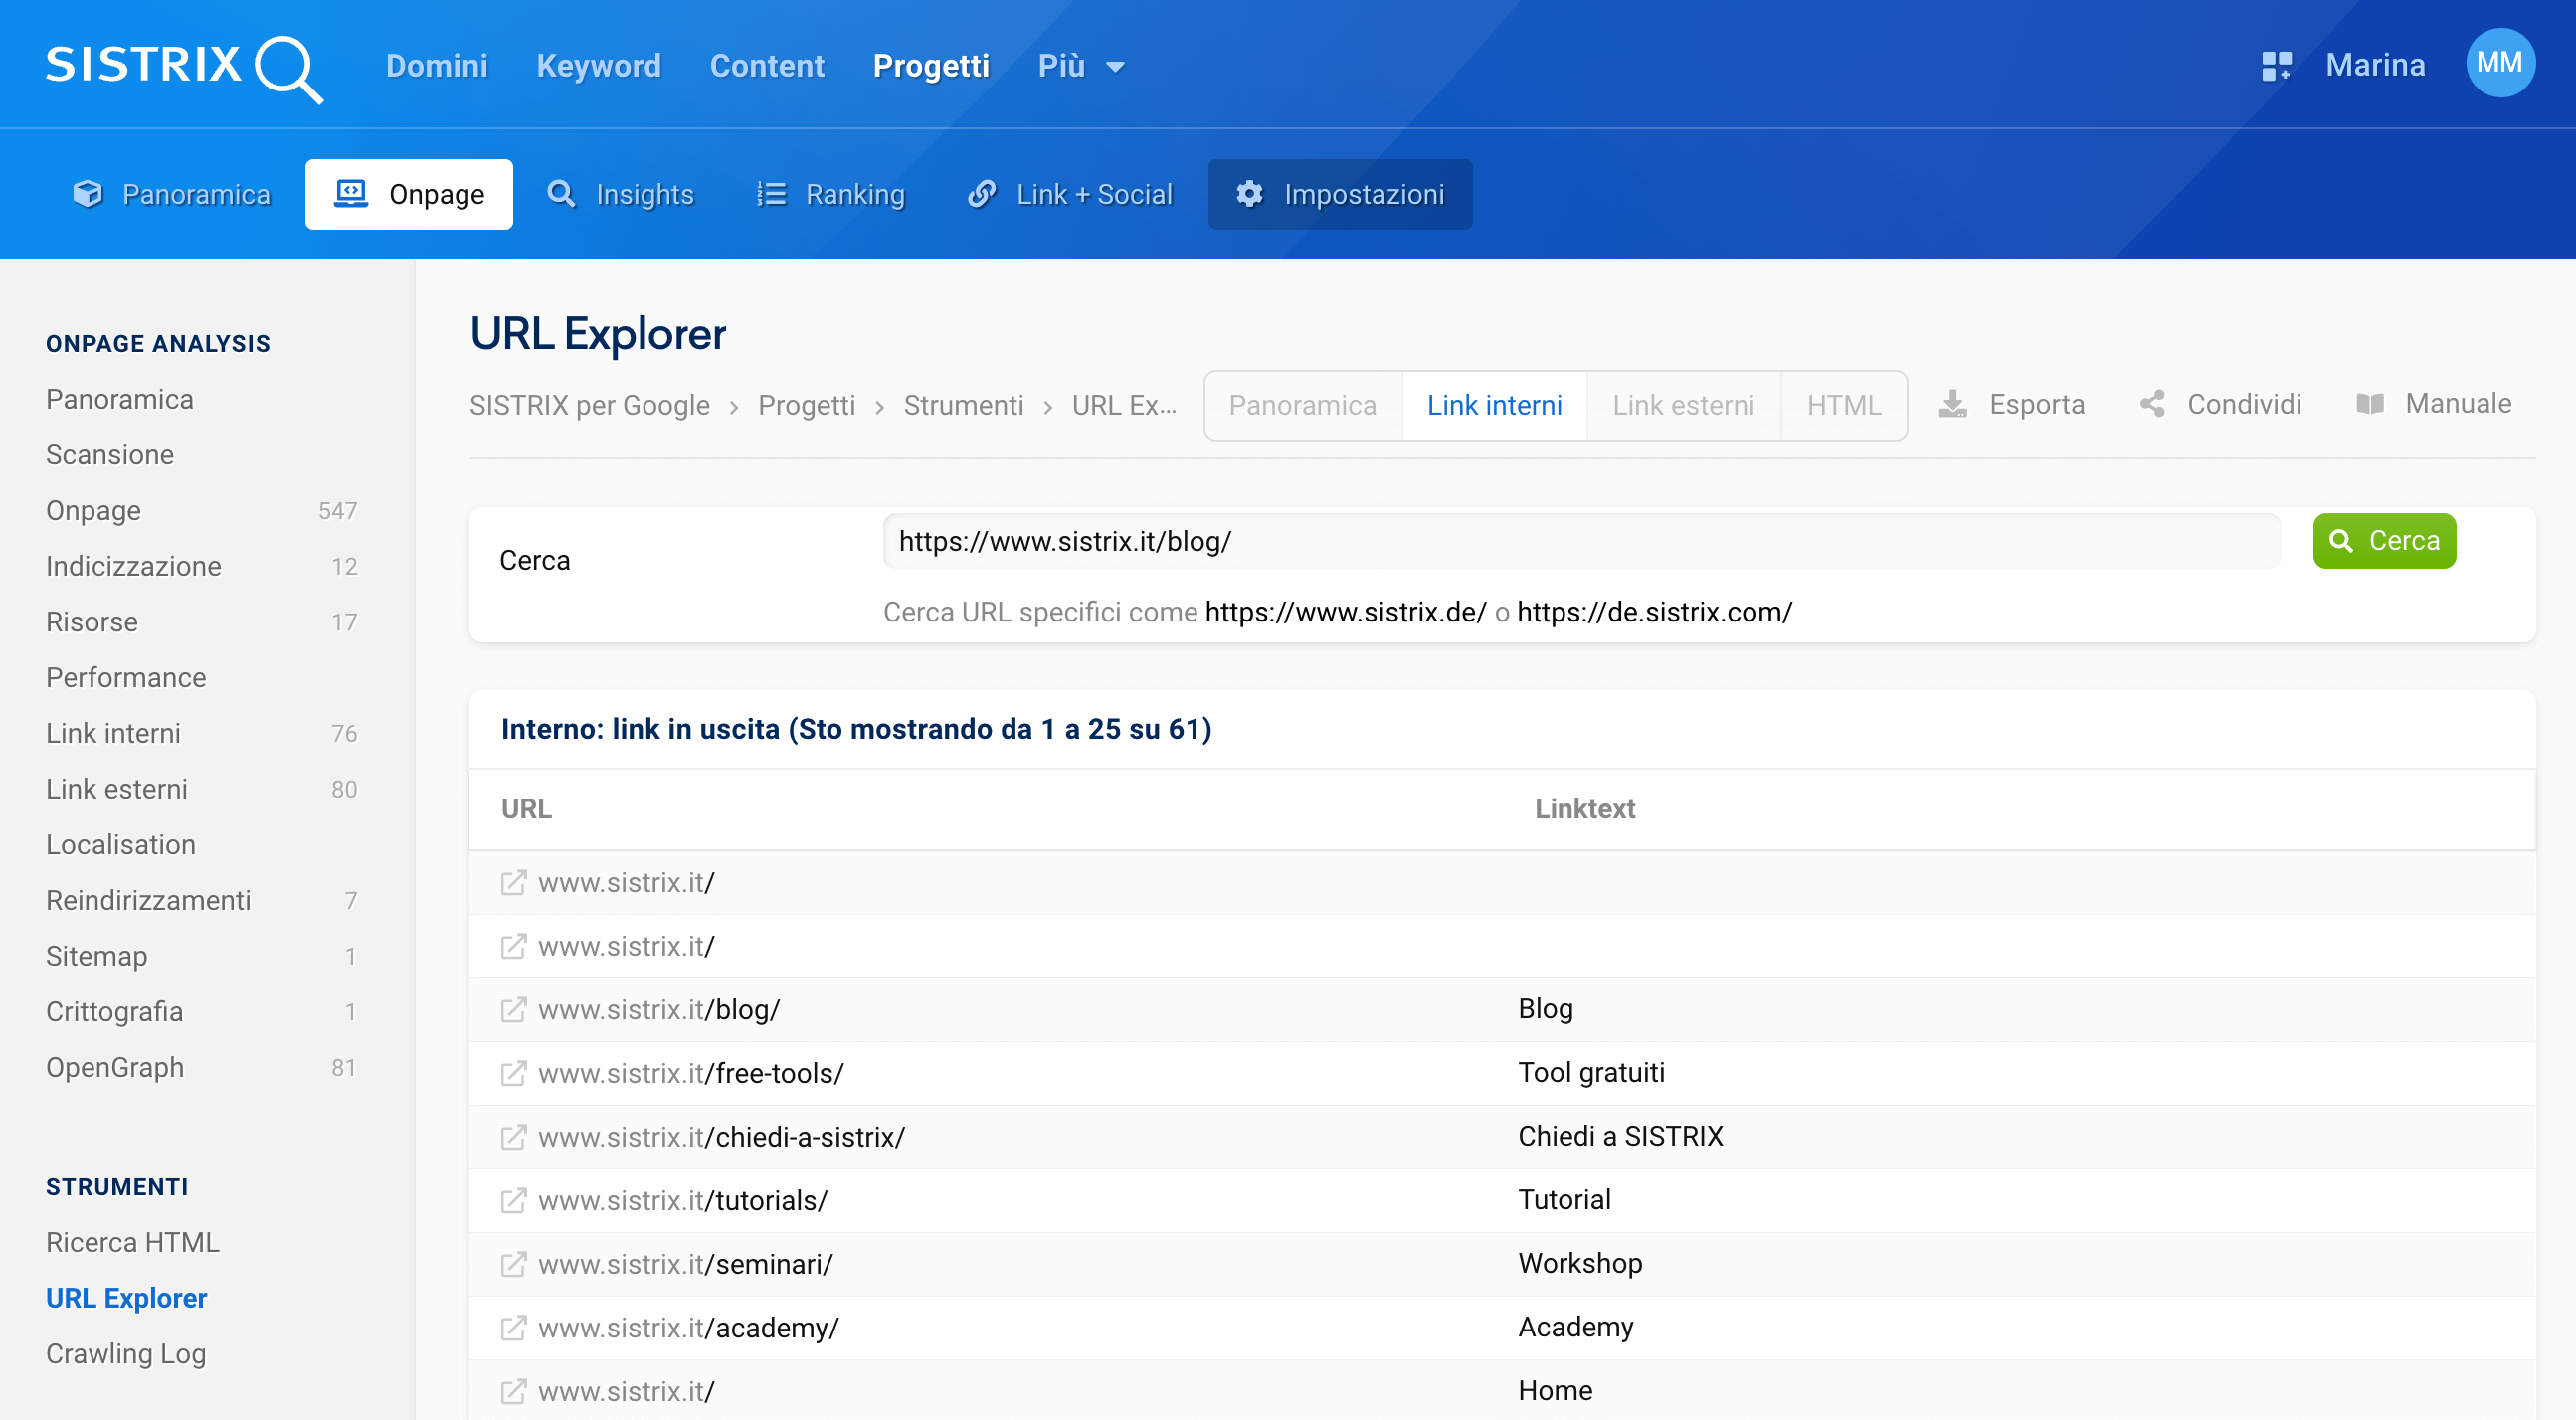Click the SISTRIX logo magnifier icon
This screenshot has width=2576, height=1420.
[x=289, y=68]
